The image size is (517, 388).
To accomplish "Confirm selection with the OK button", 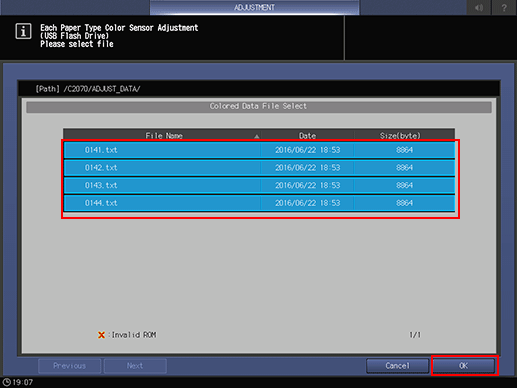I will (463, 366).
